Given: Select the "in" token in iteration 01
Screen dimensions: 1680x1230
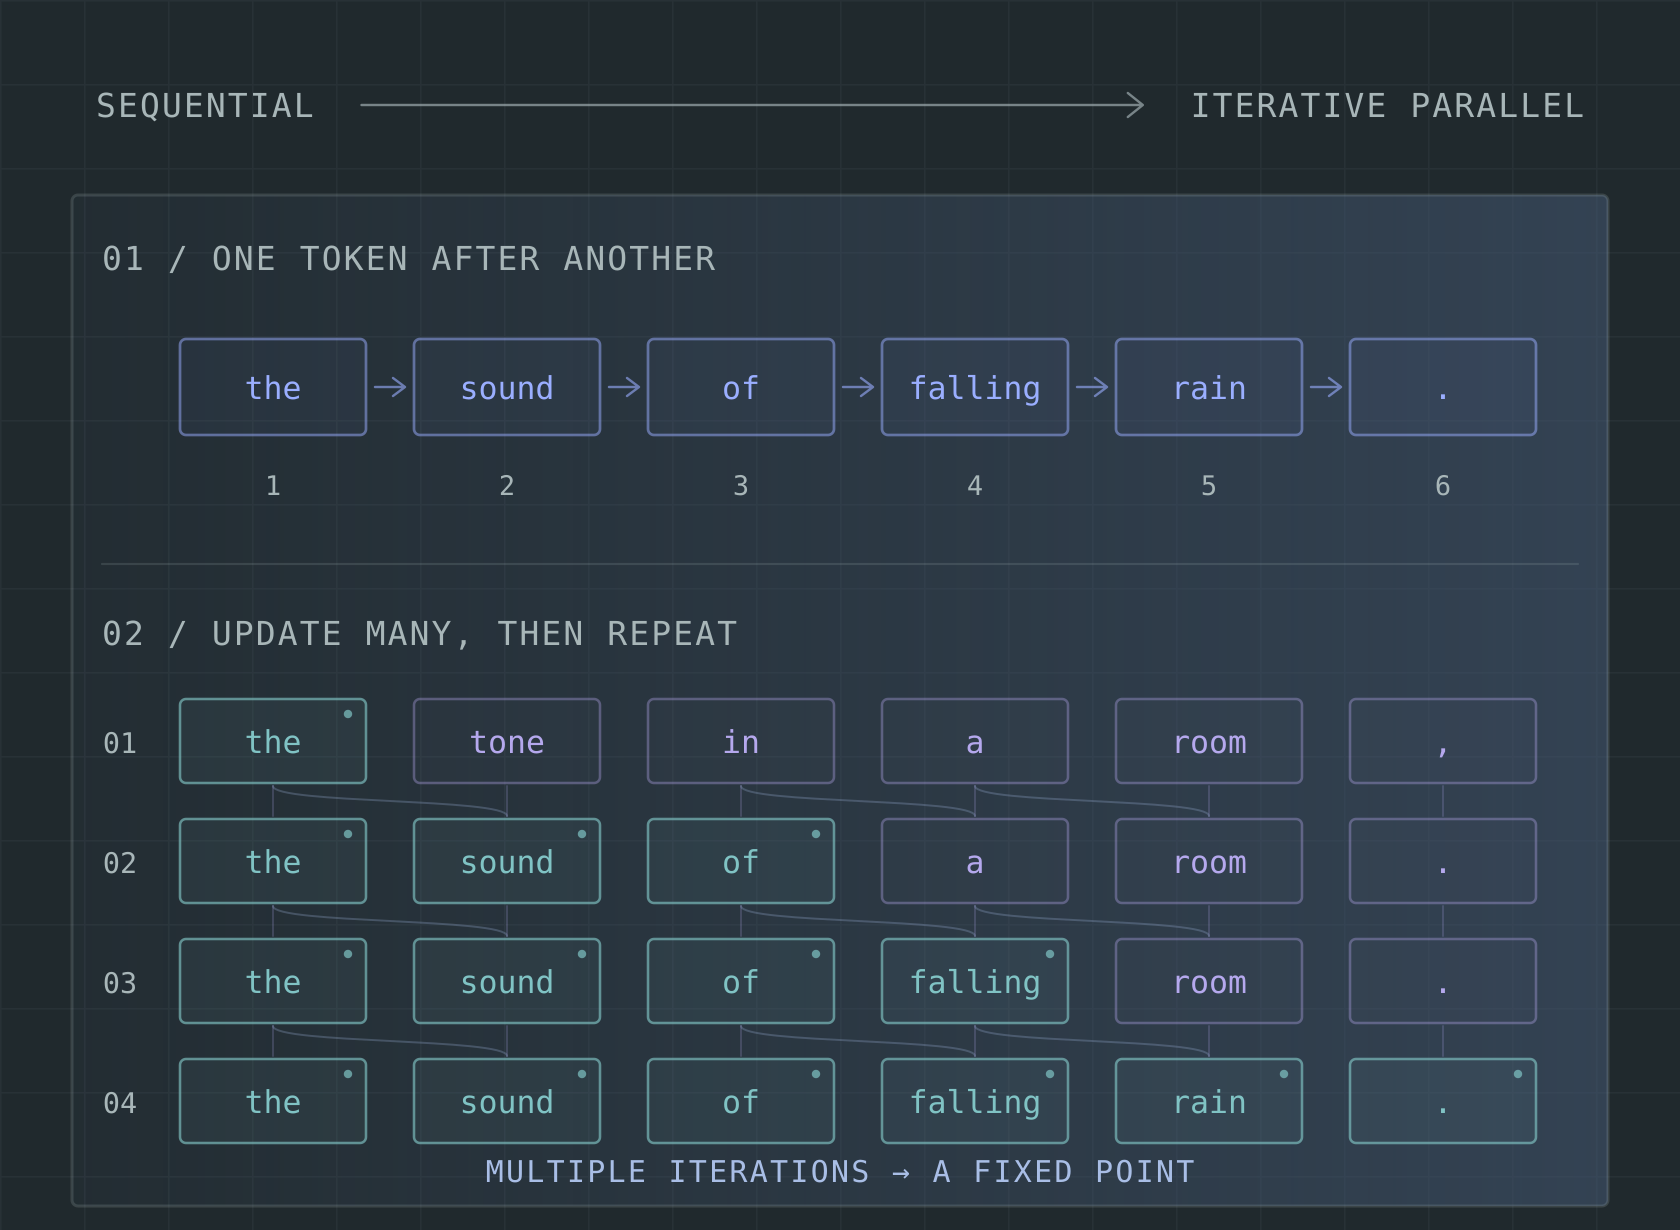Looking at the screenshot, I should click(741, 741).
